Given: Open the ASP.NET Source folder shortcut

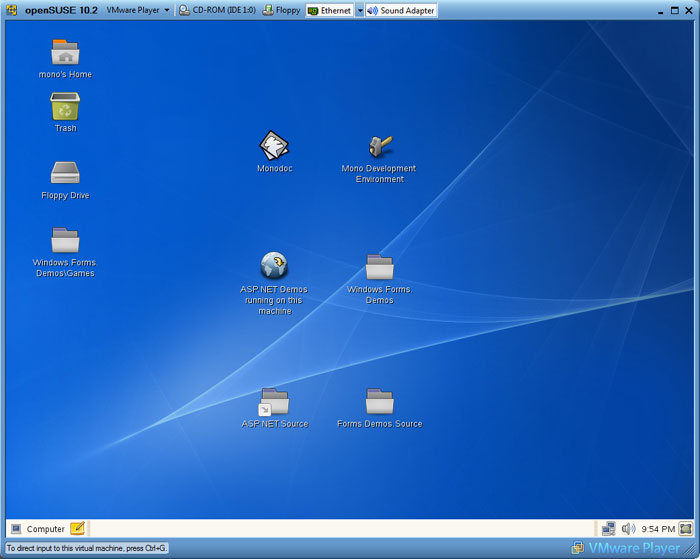Looking at the screenshot, I should 273,402.
